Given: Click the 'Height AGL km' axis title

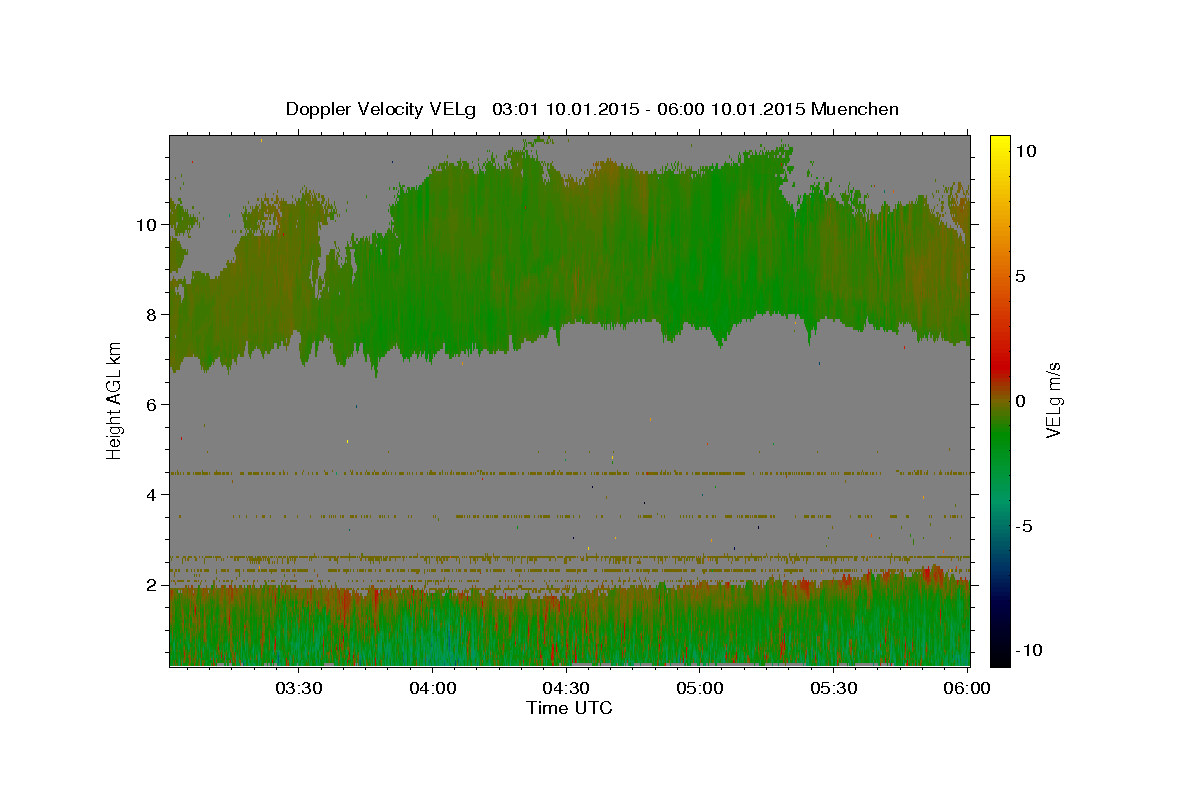Looking at the screenshot, I should pos(115,399).
